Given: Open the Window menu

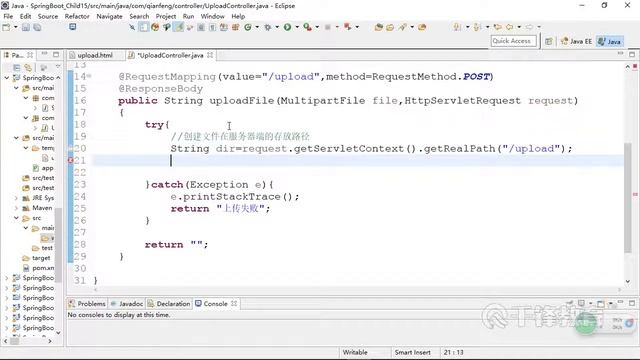Looking at the screenshot, I should click(x=212, y=16).
